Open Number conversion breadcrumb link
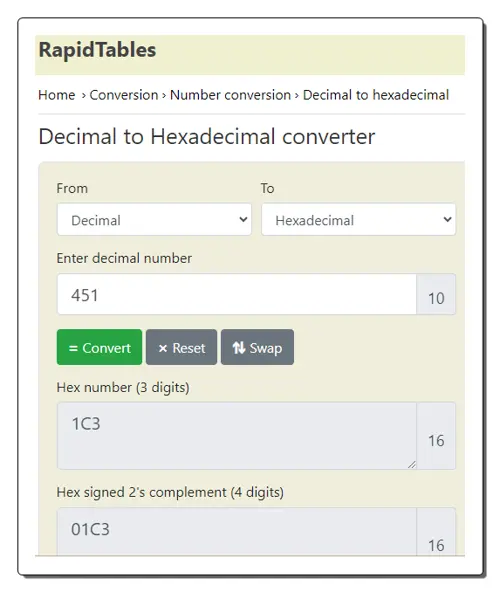This screenshot has height=592, width=500. coord(230,95)
